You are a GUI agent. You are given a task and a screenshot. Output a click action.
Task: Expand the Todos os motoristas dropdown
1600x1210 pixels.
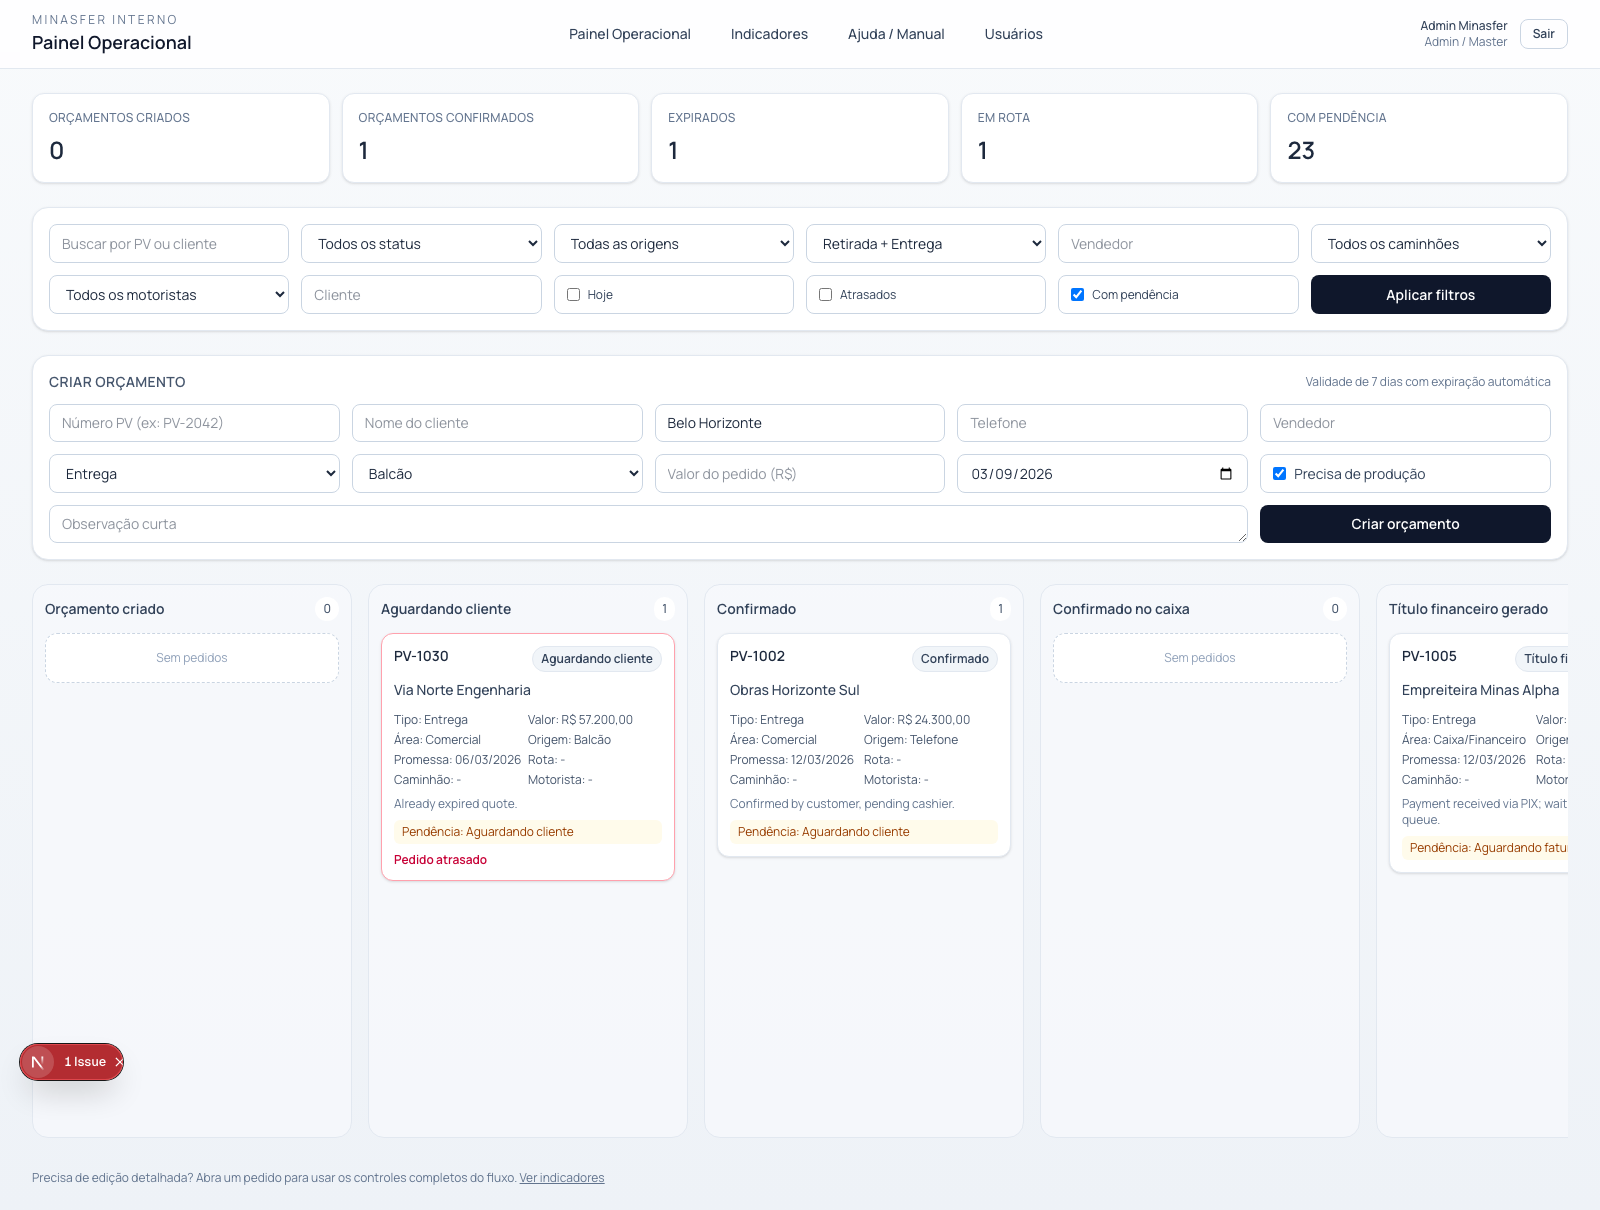coord(169,295)
